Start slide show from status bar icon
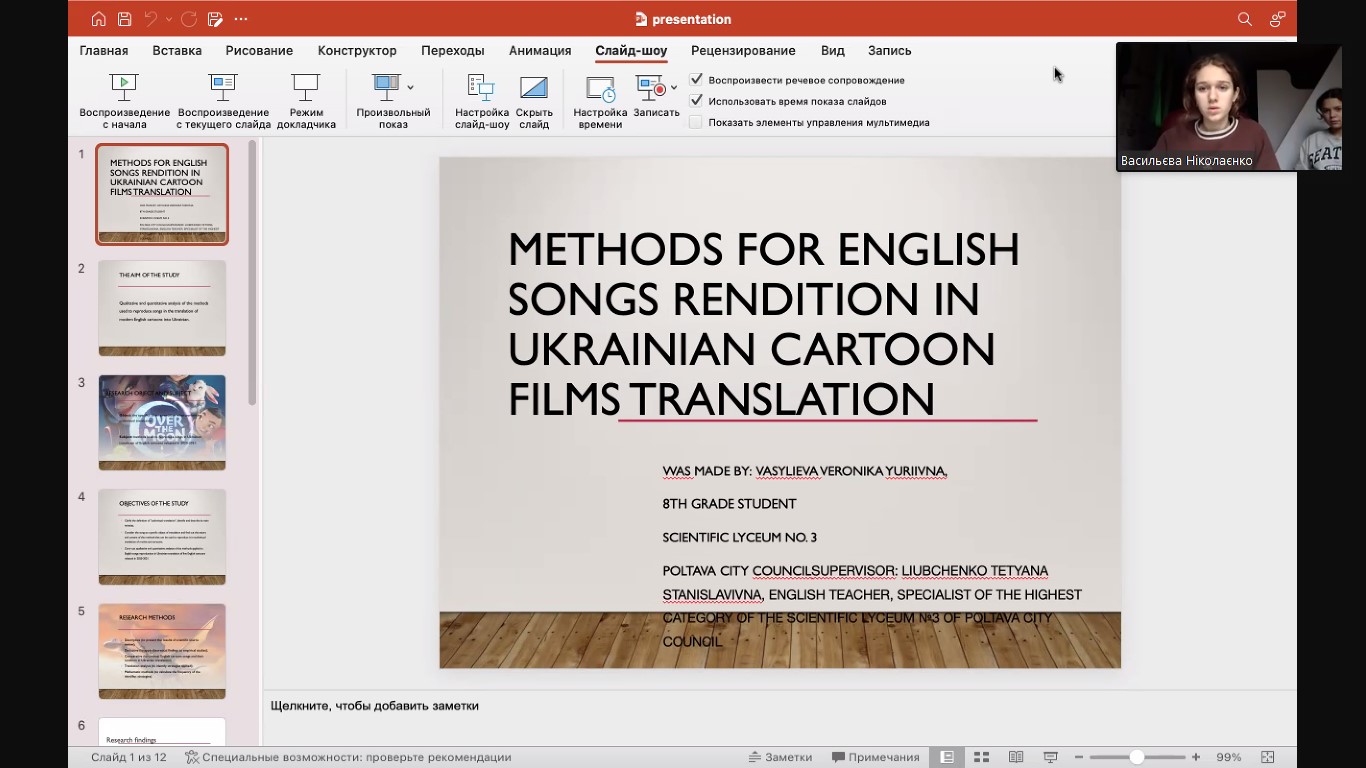 1050,757
